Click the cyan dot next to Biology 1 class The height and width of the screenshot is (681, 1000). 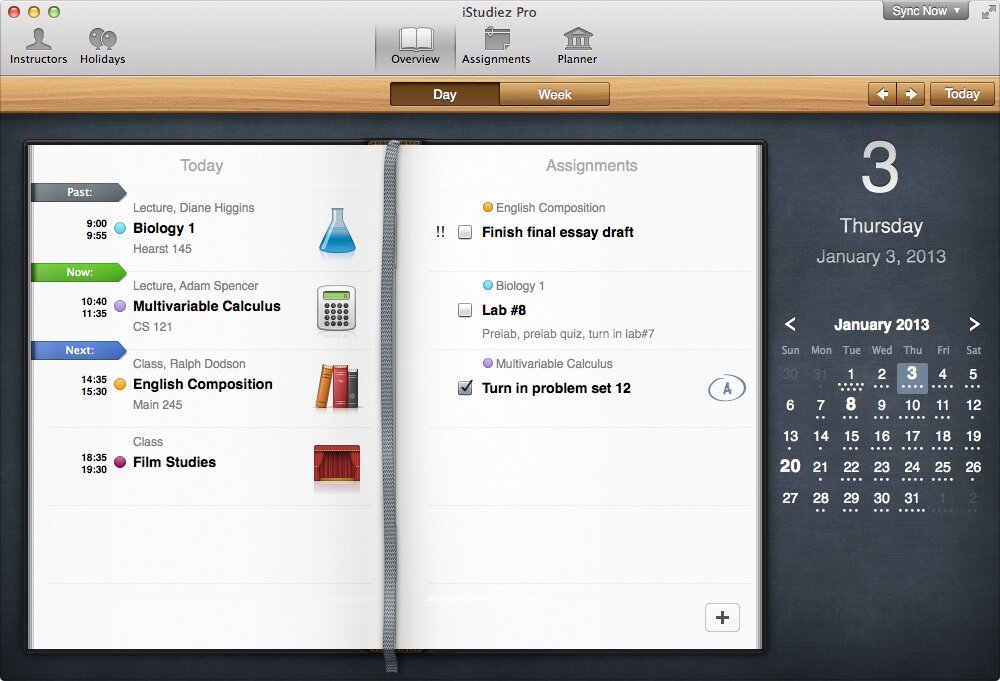(120, 228)
